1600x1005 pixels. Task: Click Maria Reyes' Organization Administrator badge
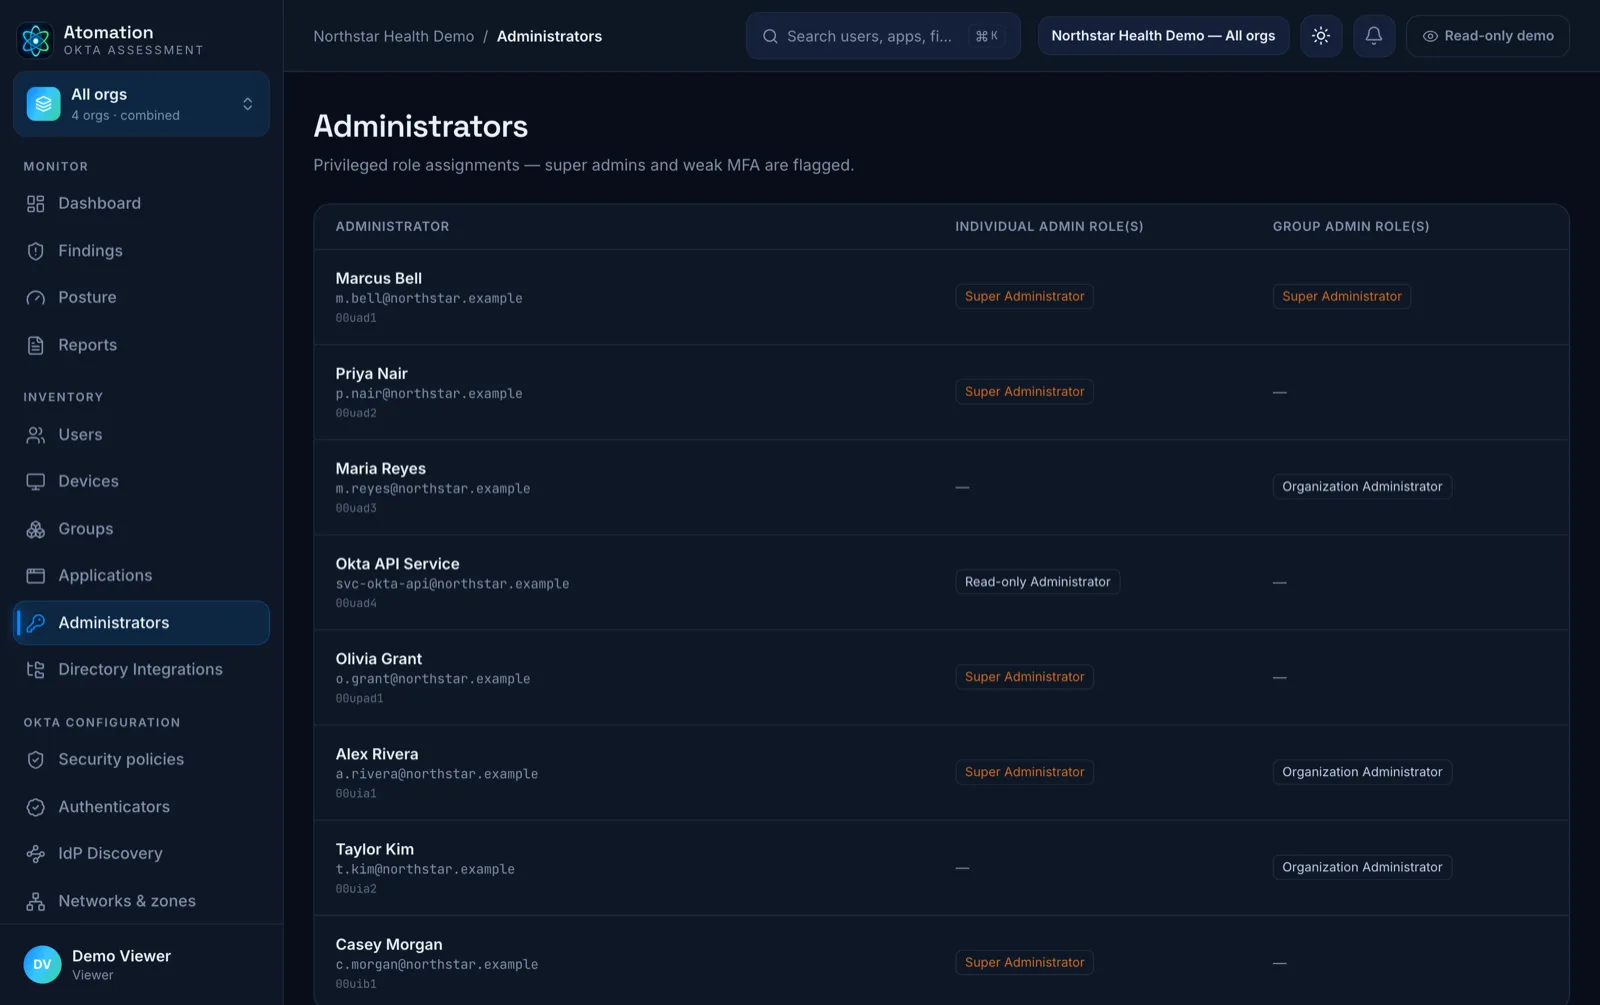pos(1362,487)
